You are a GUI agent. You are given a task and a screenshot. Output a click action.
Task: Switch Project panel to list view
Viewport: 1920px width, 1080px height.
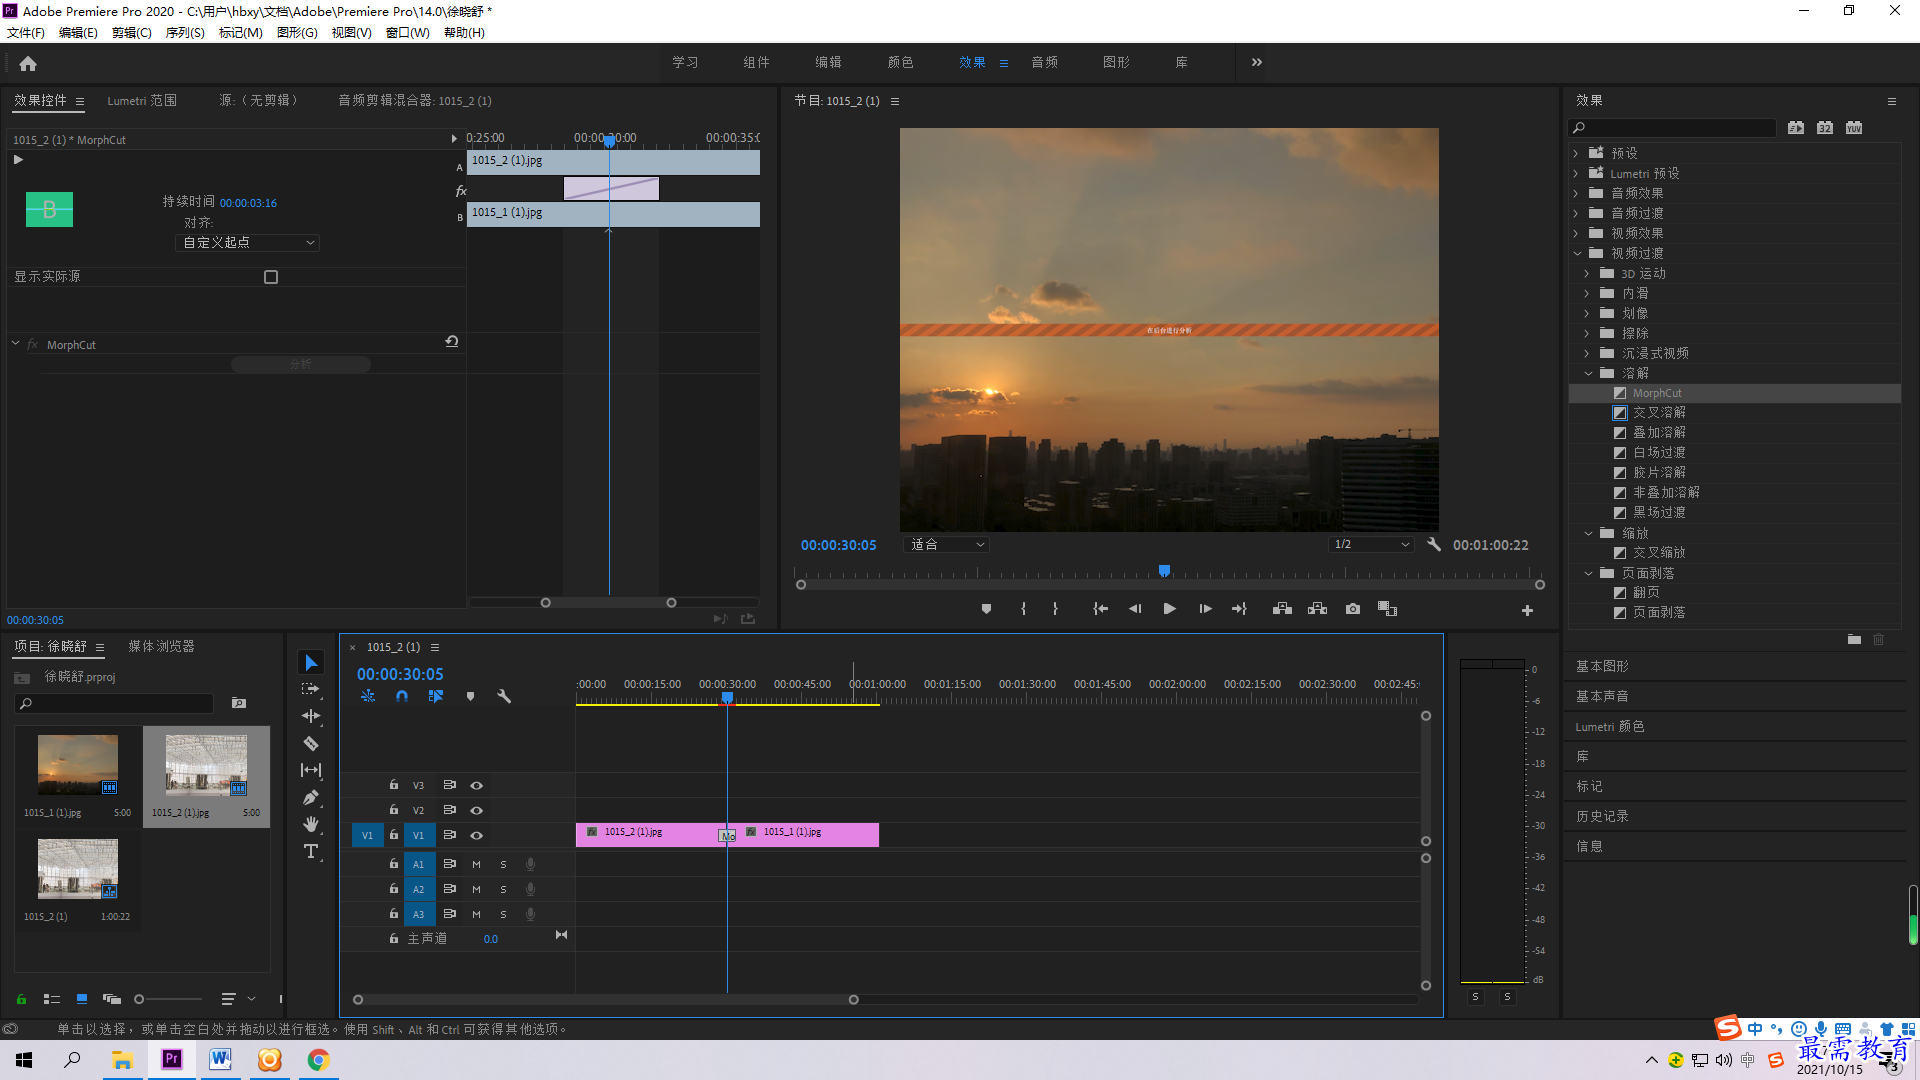(52, 999)
